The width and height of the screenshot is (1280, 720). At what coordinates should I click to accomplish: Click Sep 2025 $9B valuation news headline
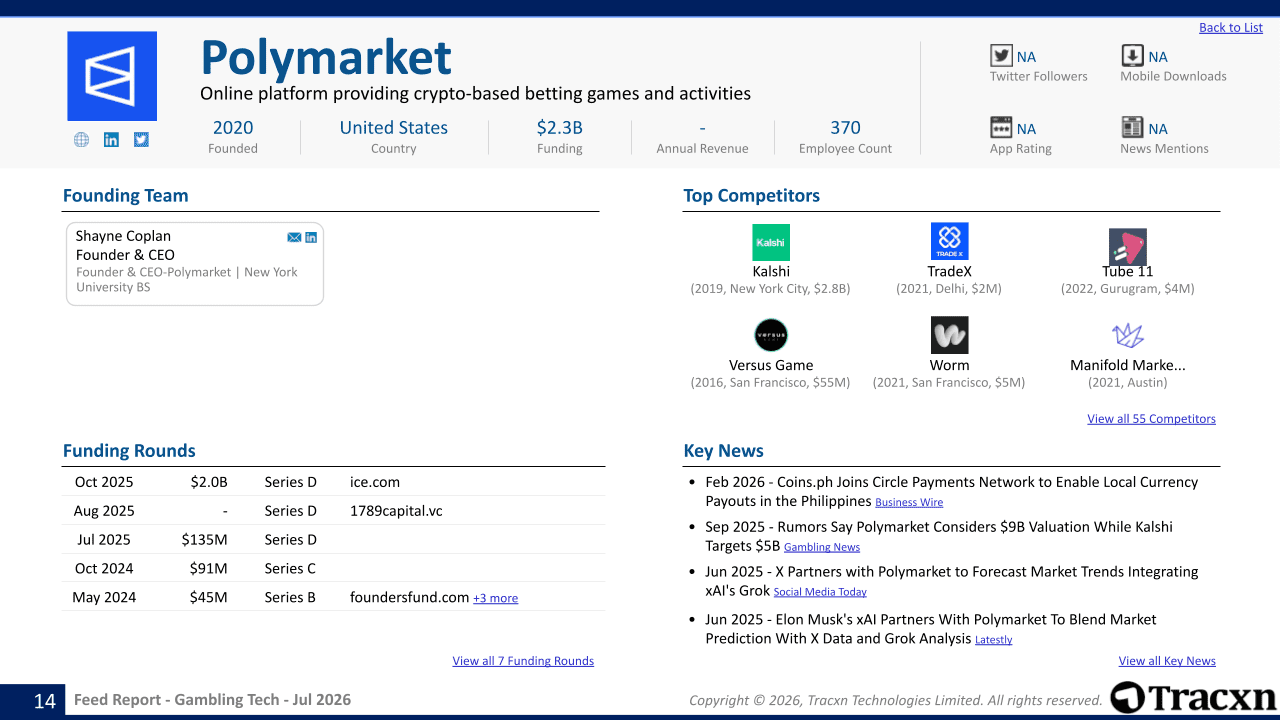[x=939, y=536]
